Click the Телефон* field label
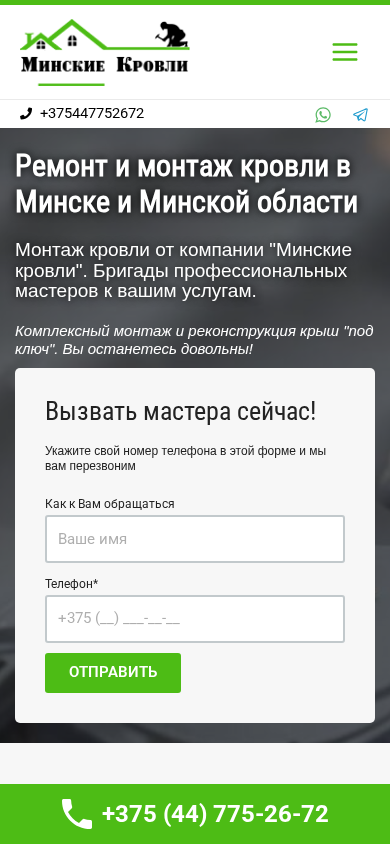Viewport: 390px width, 844px height. (x=72, y=584)
